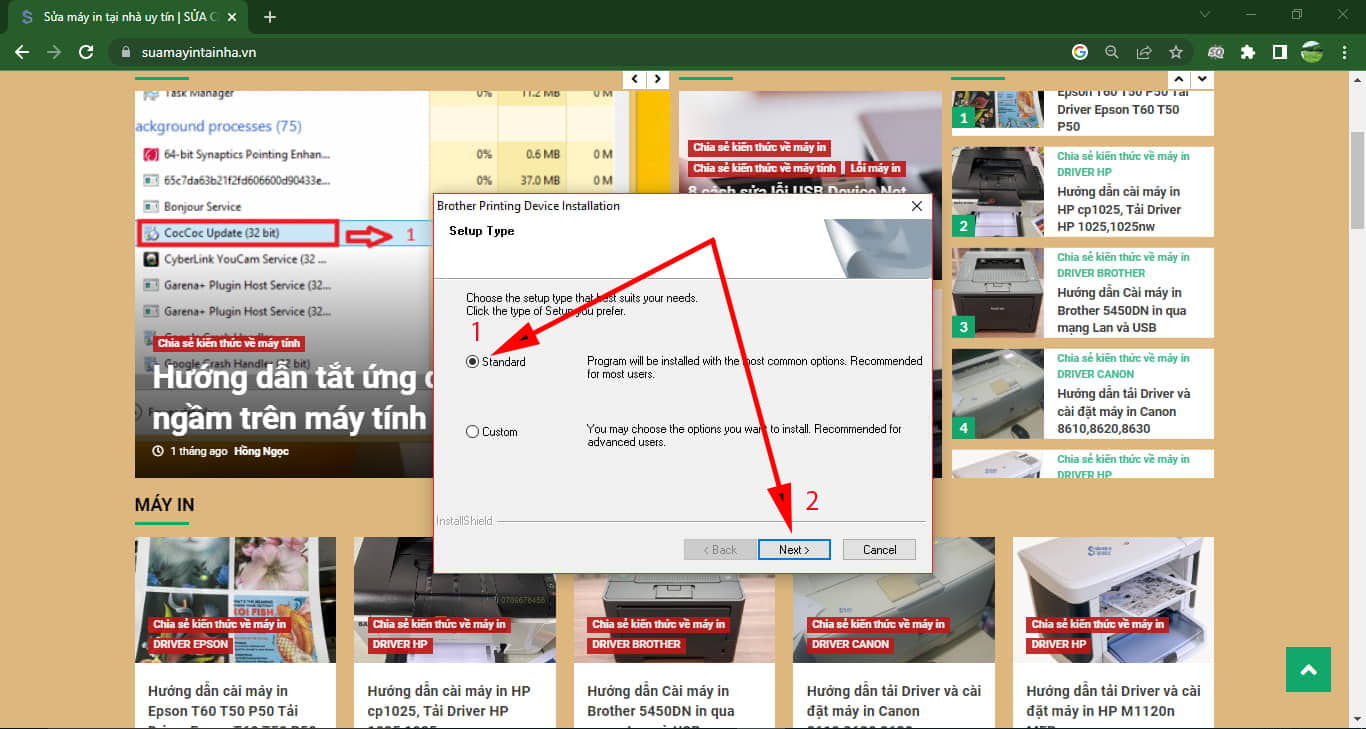This screenshot has width=1366, height=729.
Task: Select the Custom setup type
Action: pos(473,432)
